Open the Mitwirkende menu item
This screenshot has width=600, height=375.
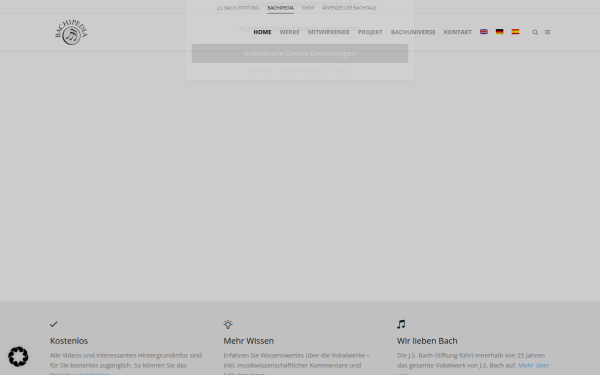pyautogui.click(x=329, y=32)
